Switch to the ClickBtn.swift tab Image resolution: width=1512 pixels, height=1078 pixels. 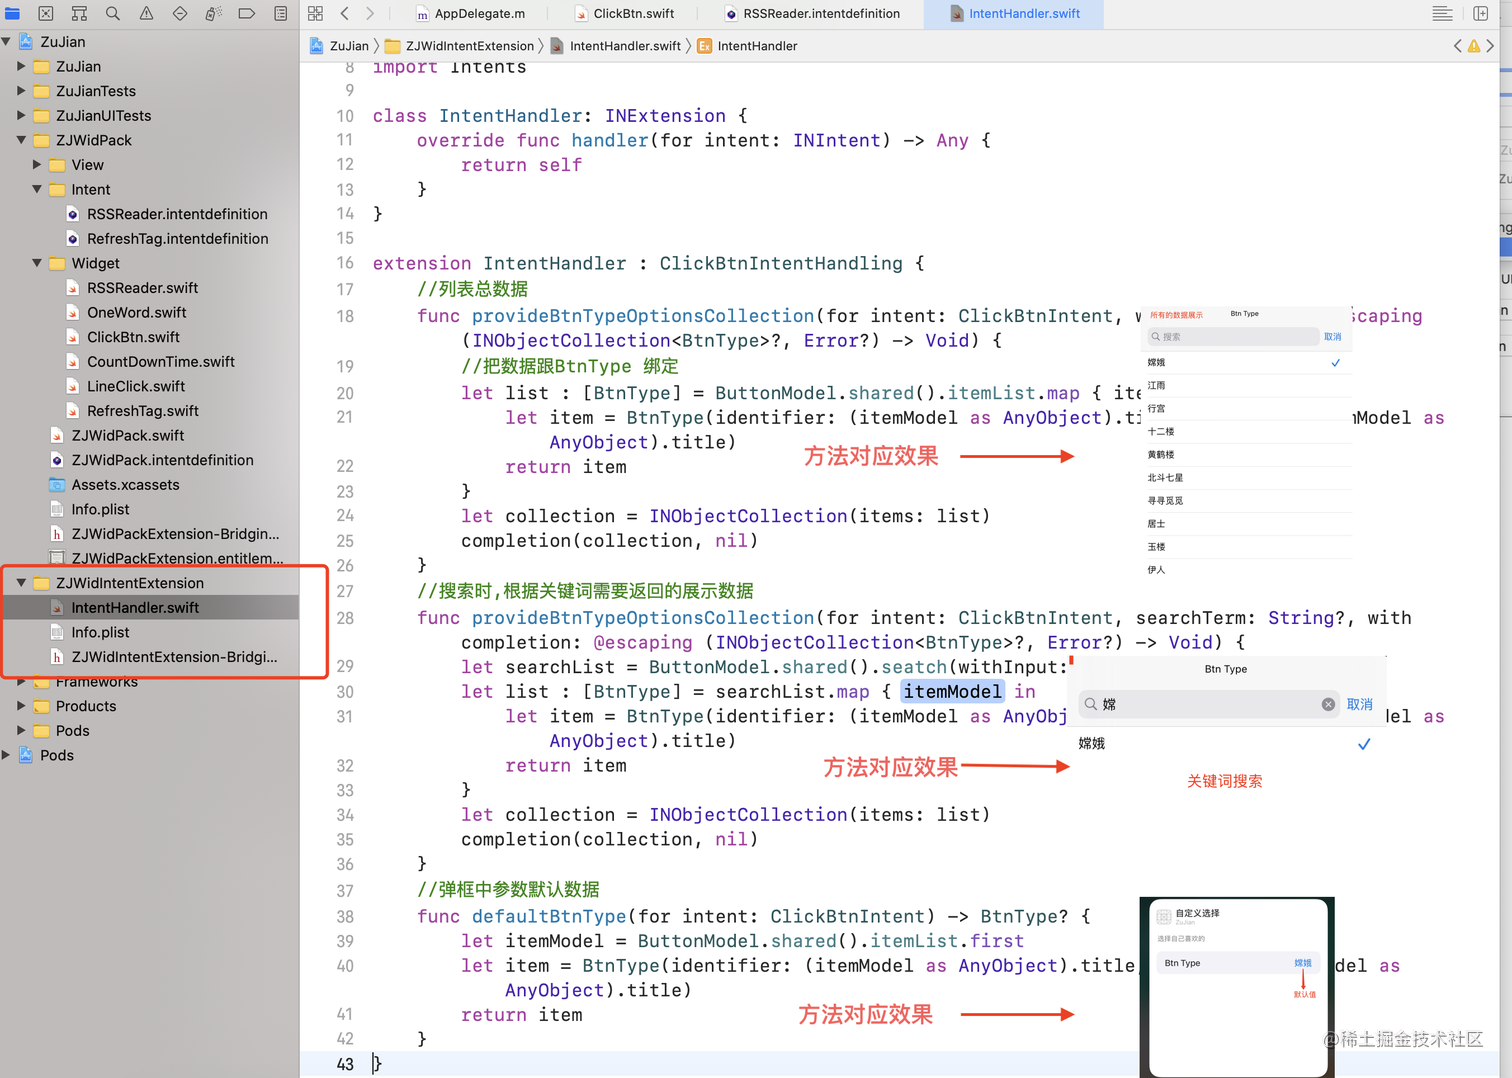[x=625, y=13]
